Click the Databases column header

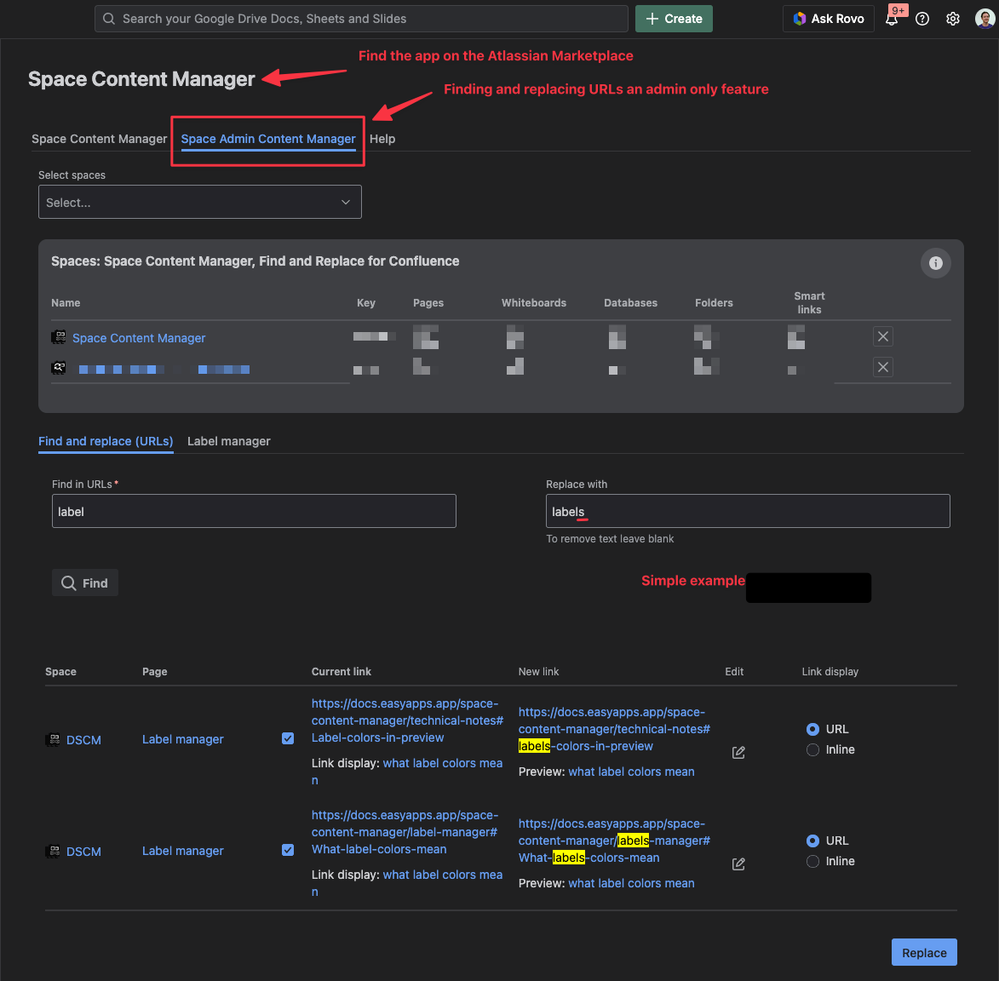tap(630, 303)
